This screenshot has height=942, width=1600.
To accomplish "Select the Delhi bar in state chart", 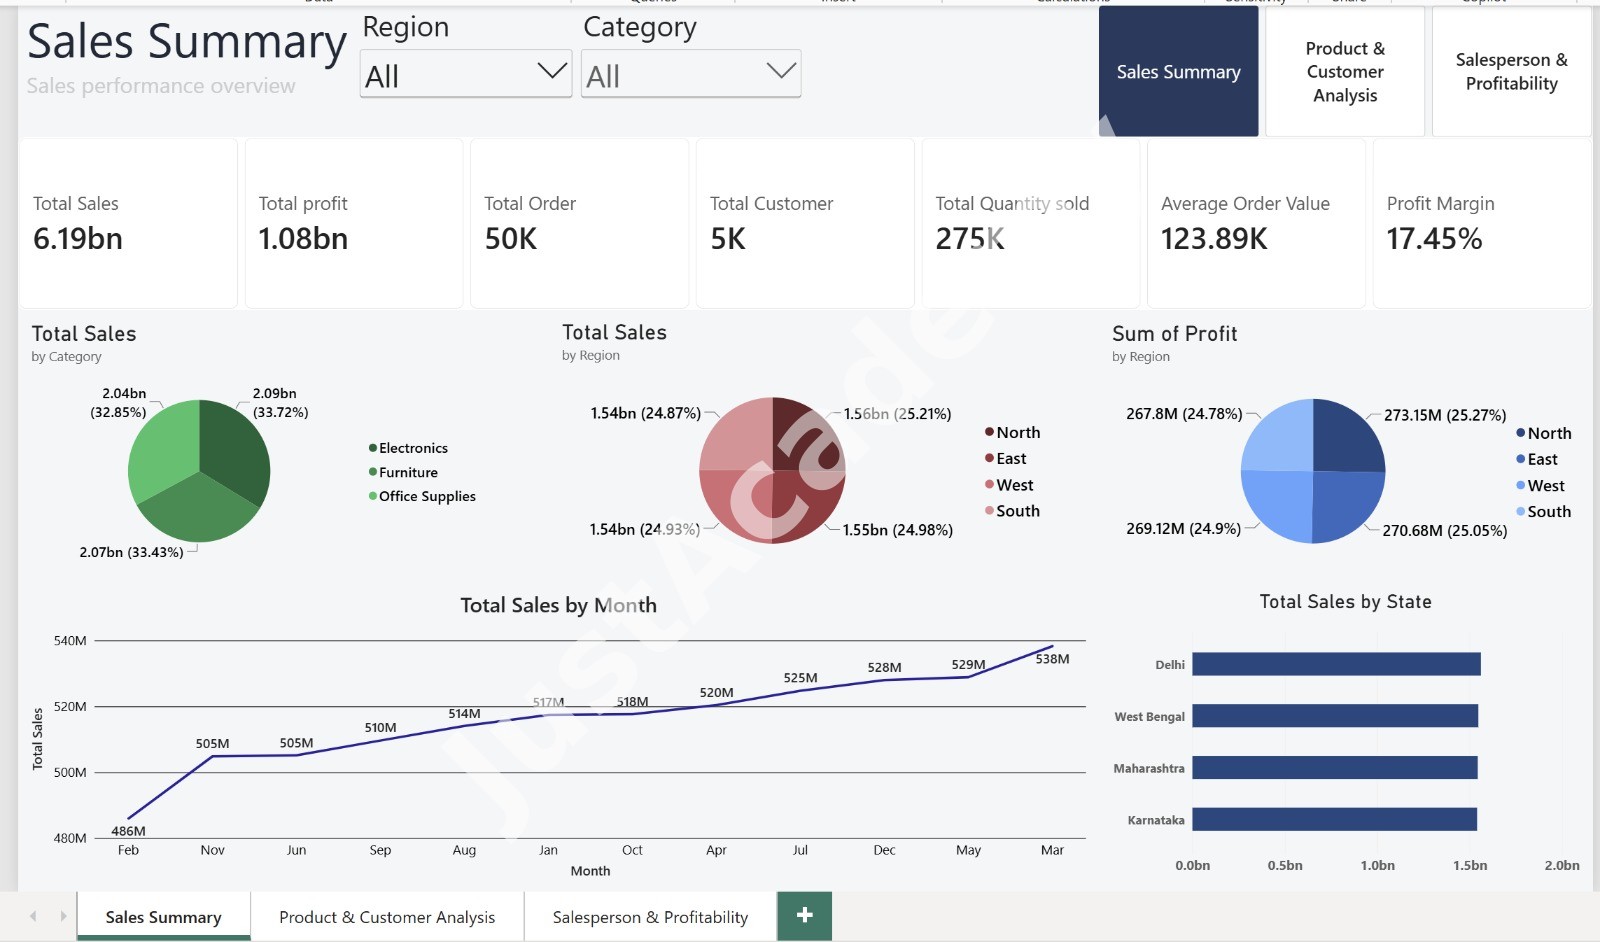I will pyautogui.click(x=1336, y=664).
